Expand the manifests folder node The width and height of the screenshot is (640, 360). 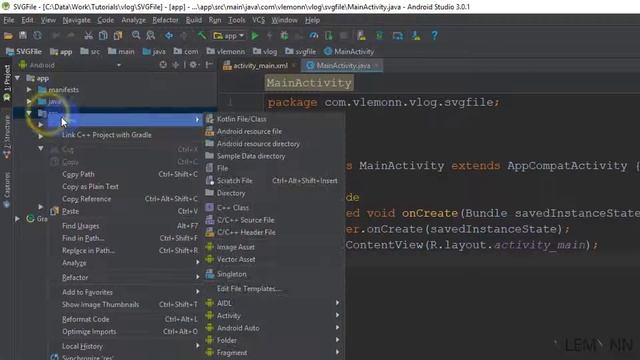[x=29, y=89]
